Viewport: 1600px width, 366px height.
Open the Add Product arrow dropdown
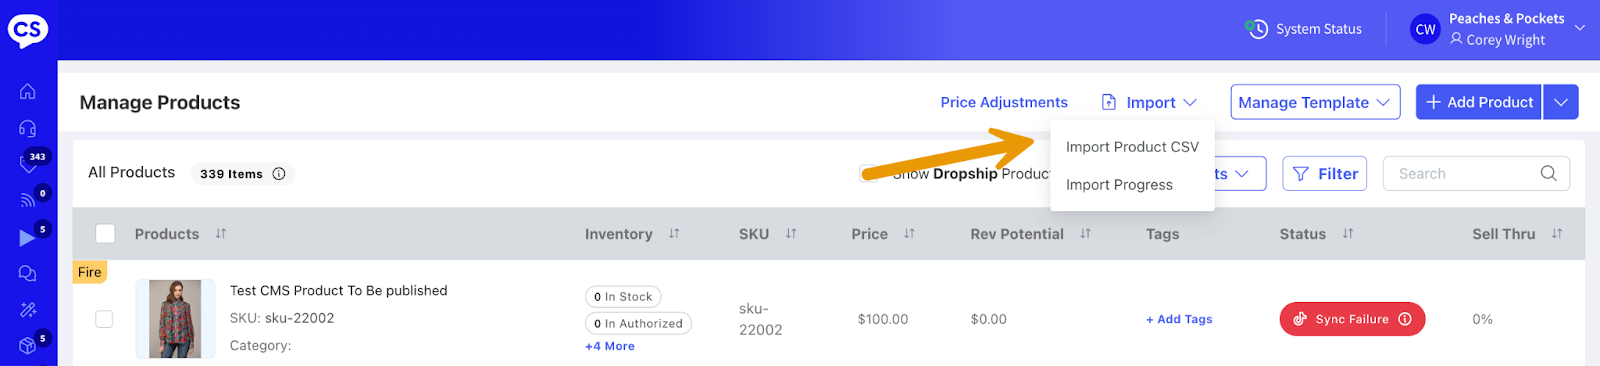tap(1561, 102)
